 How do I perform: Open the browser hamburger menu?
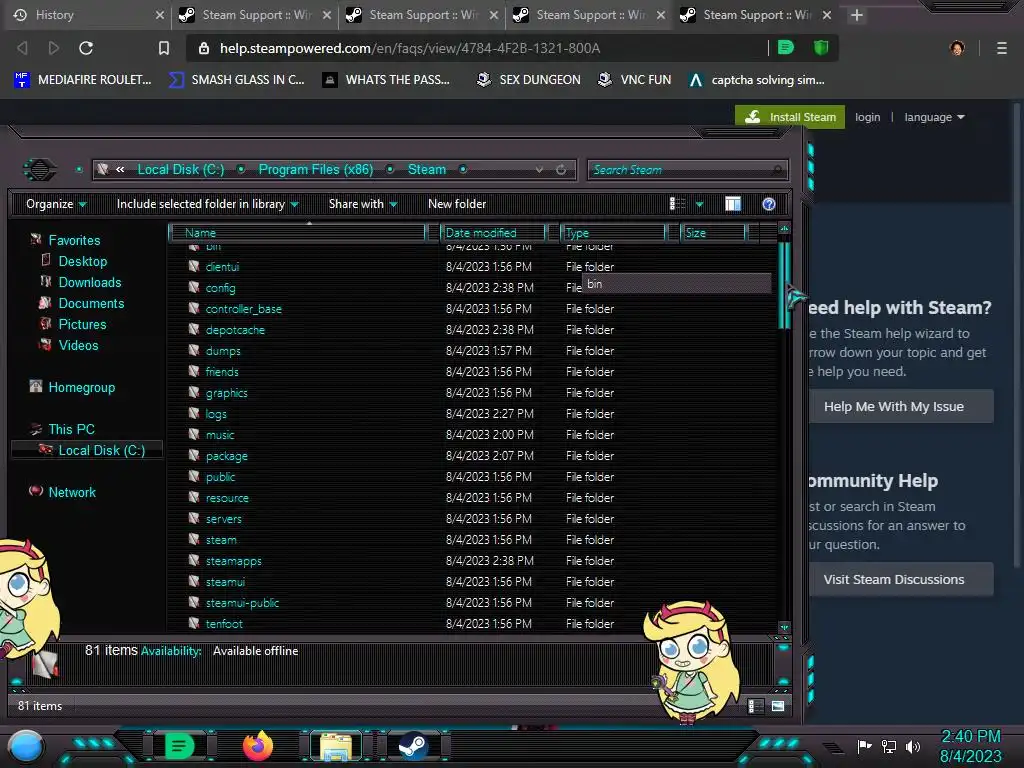[1002, 48]
